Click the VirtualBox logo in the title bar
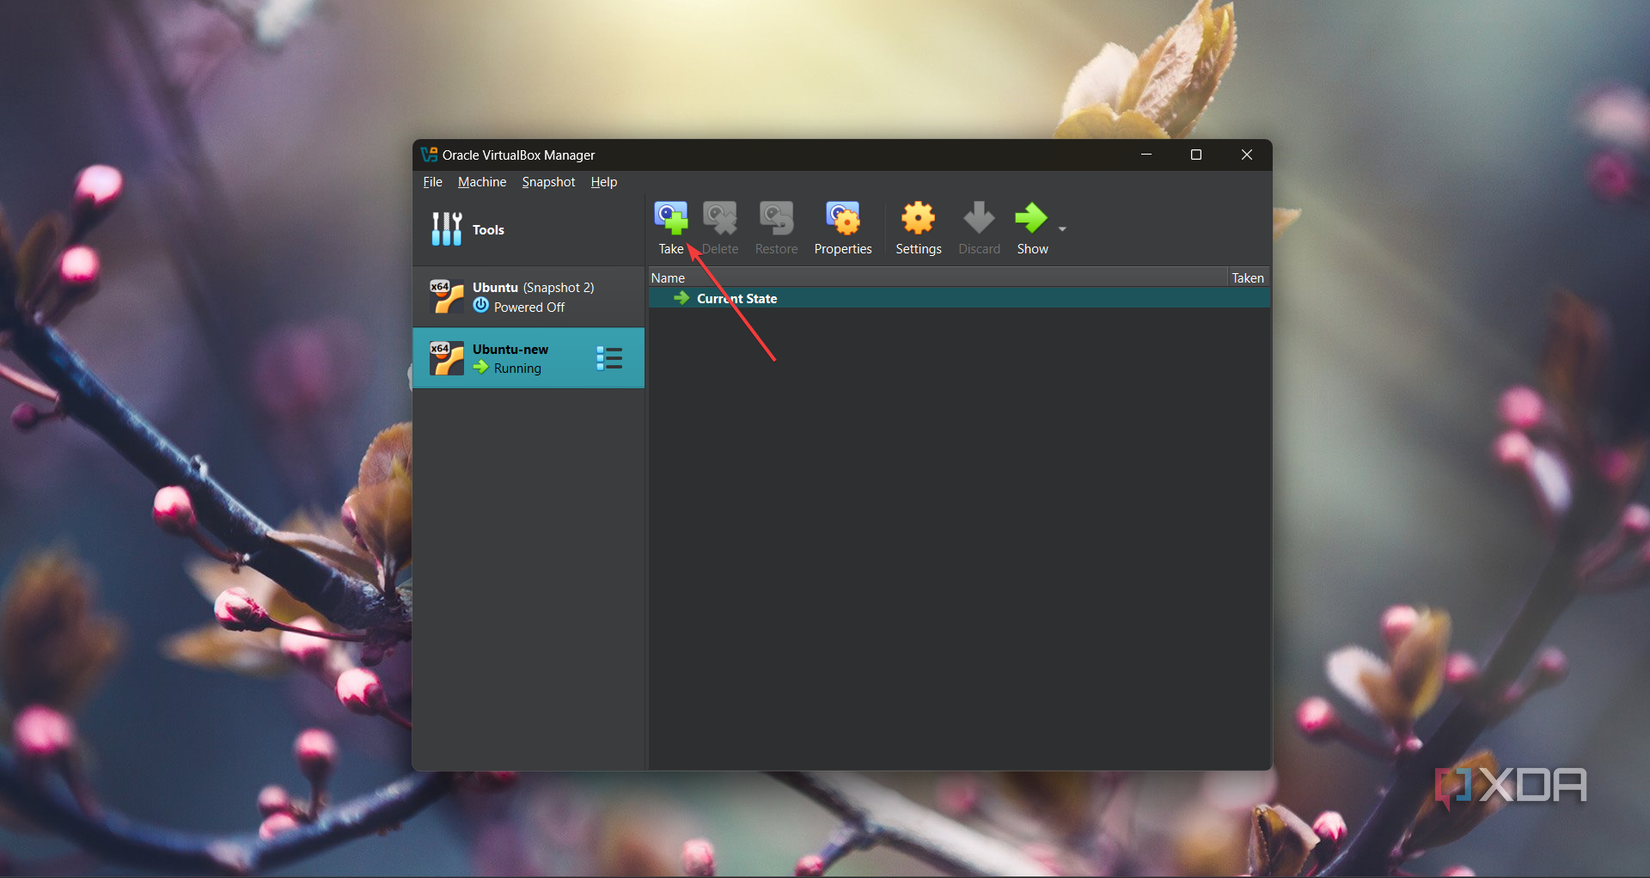The width and height of the screenshot is (1650, 878). pos(429,155)
